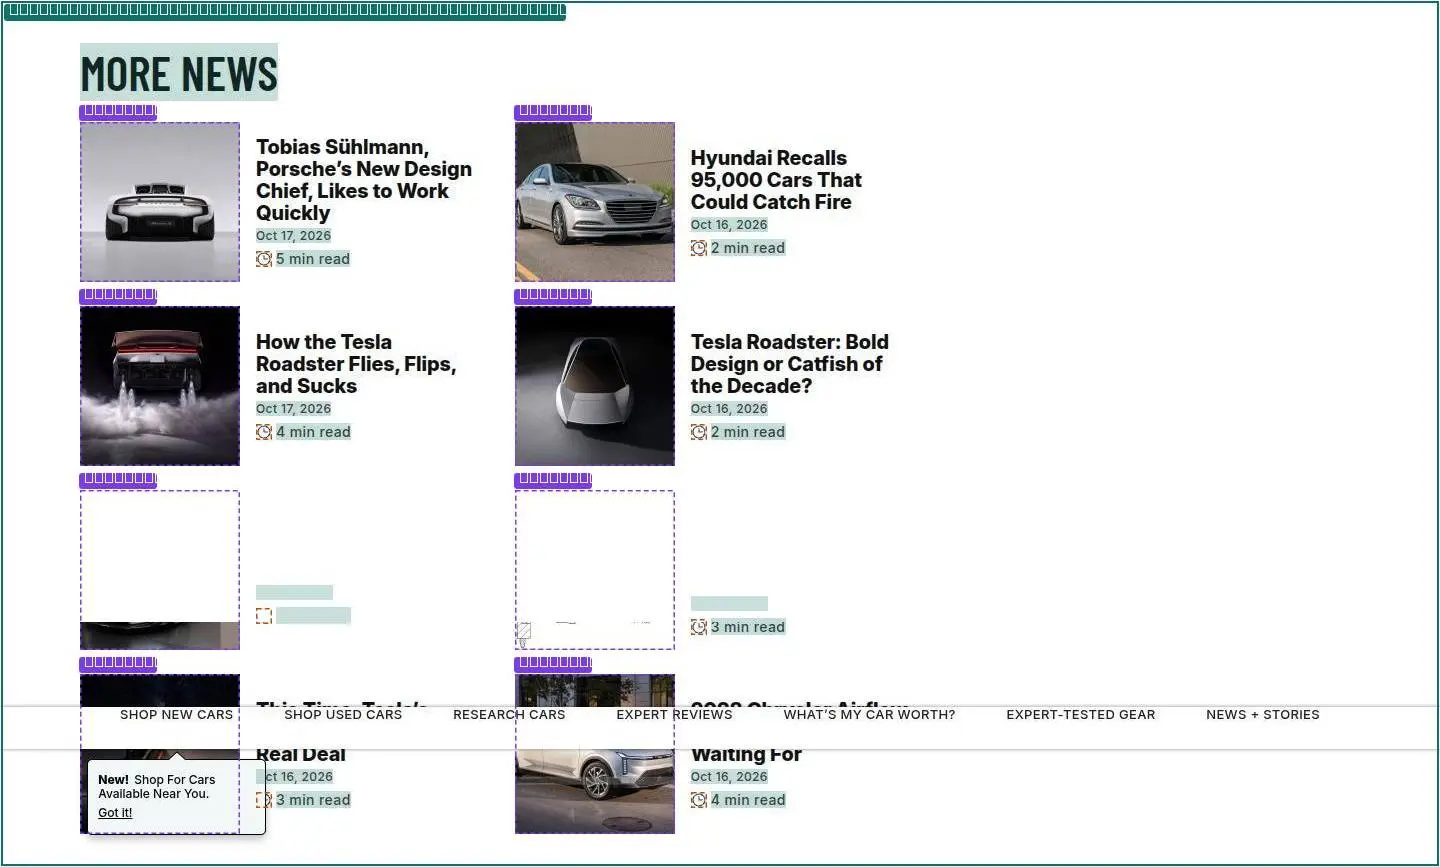Open the Shop New Cars menu item
Screen dimensions: 1440x867
[x=176, y=715]
